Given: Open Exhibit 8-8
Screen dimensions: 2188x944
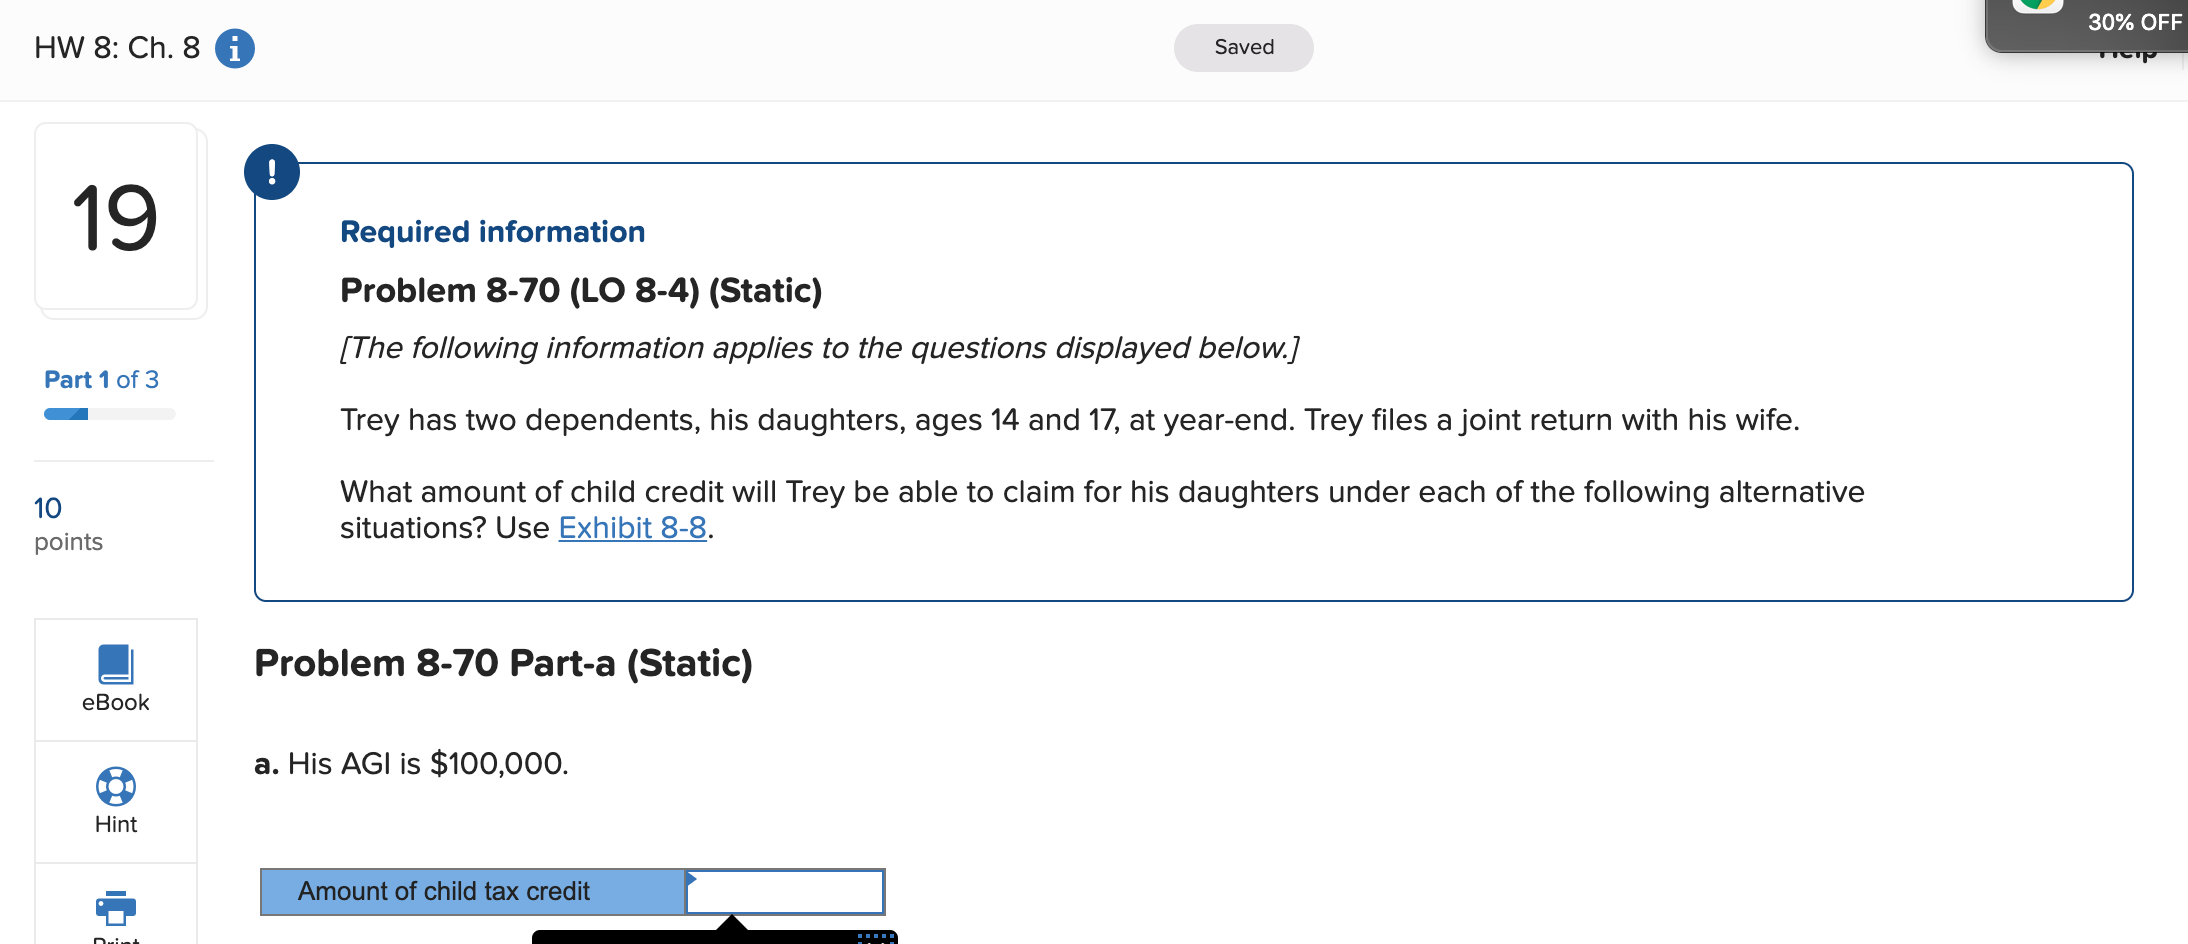Looking at the screenshot, I should pyautogui.click(x=632, y=527).
